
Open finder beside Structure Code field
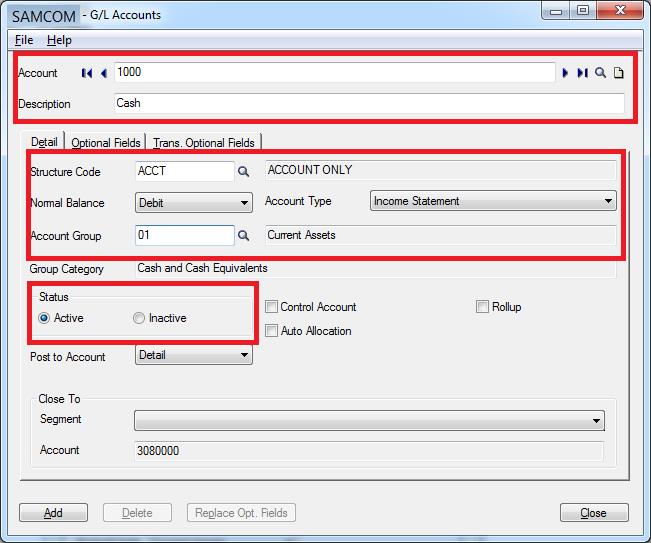[x=243, y=172]
